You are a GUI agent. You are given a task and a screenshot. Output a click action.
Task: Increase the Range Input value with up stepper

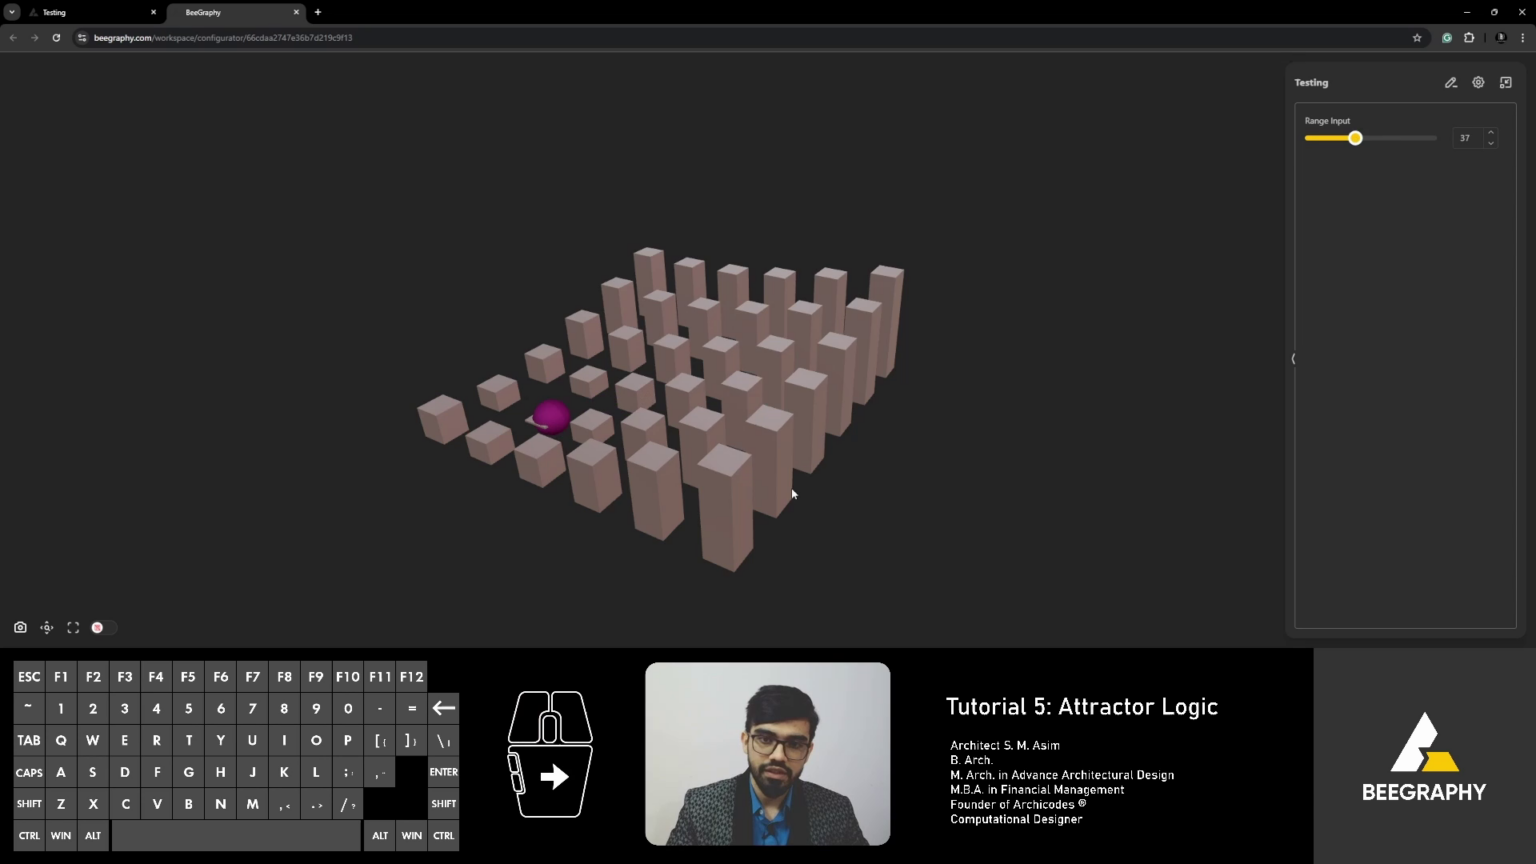[x=1490, y=132]
